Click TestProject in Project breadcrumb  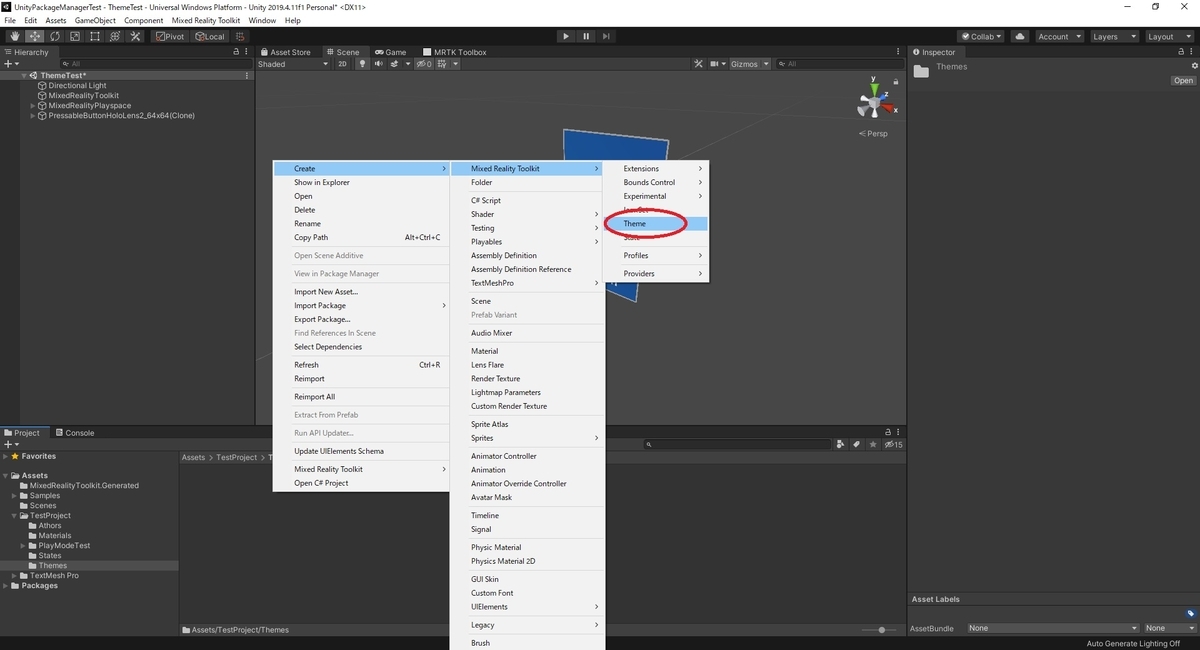pyautogui.click(x=237, y=457)
